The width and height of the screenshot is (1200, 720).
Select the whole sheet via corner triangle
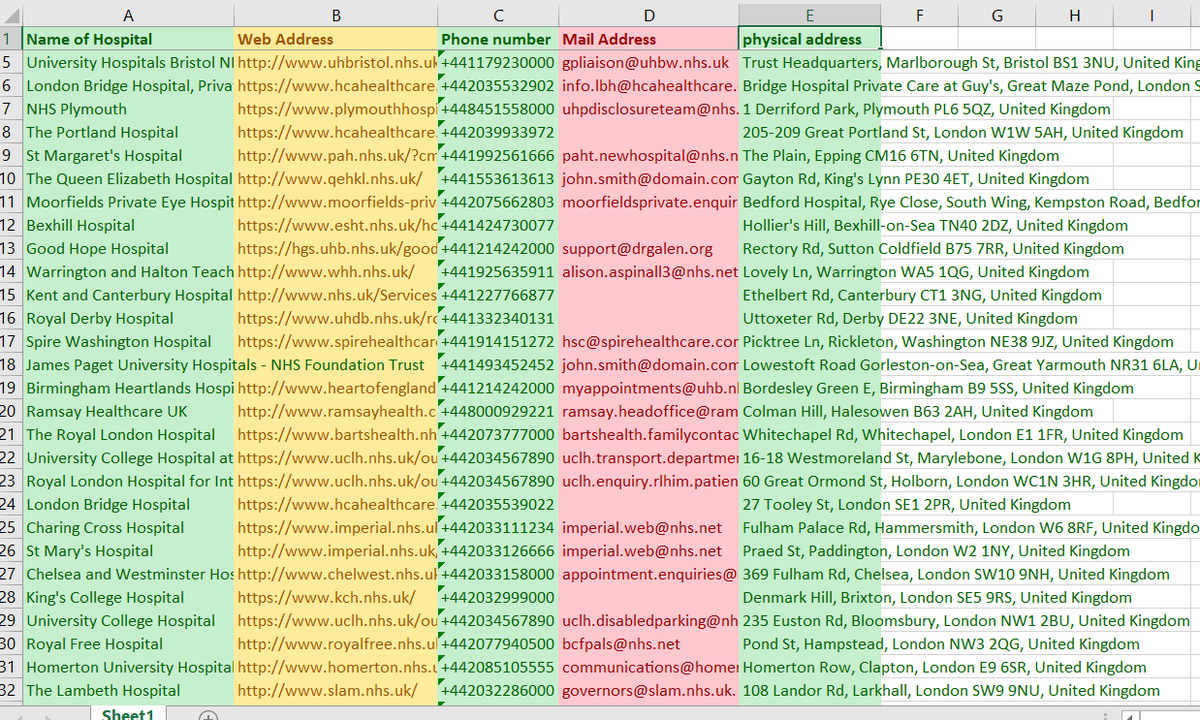tap(10, 15)
